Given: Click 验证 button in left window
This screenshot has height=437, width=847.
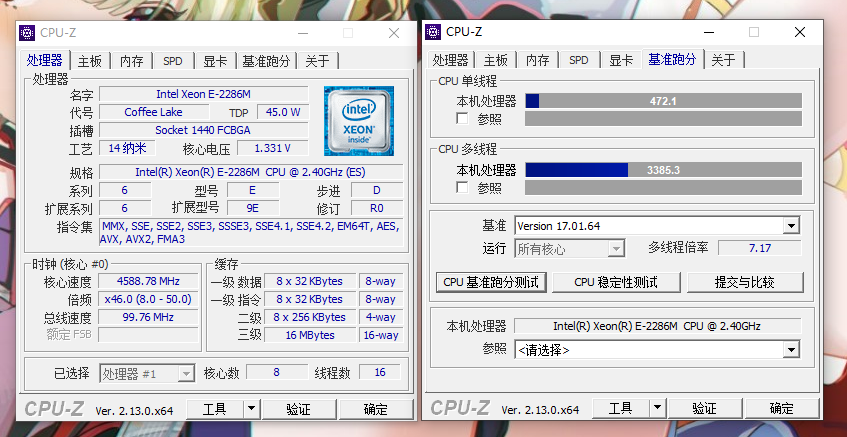Looking at the screenshot, I should click(299, 409).
